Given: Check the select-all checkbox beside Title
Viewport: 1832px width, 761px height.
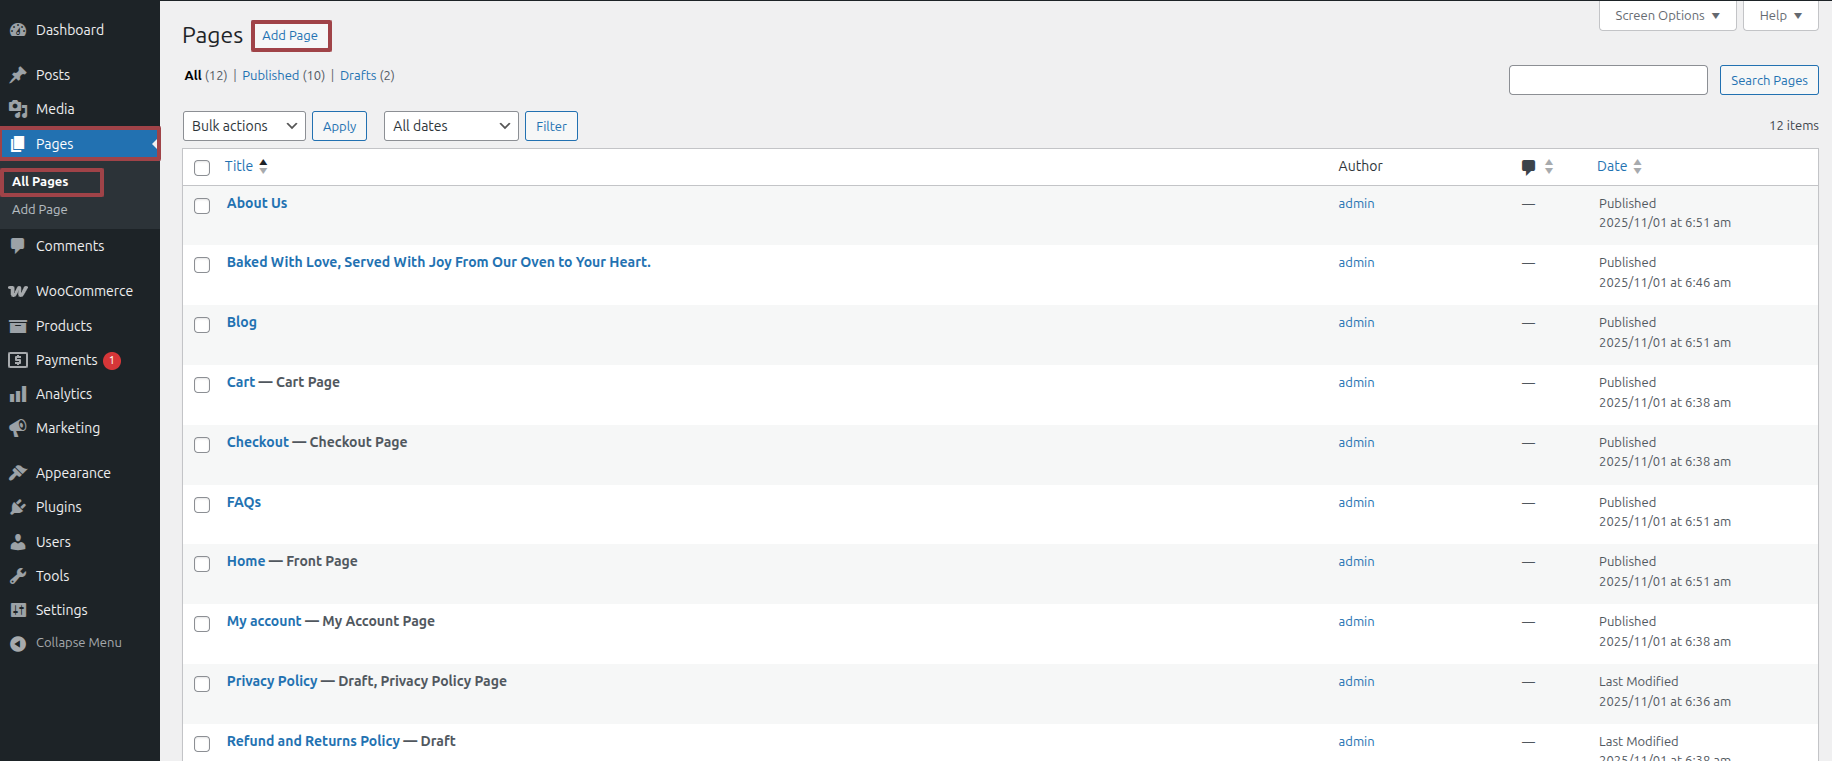Looking at the screenshot, I should [x=202, y=168].
